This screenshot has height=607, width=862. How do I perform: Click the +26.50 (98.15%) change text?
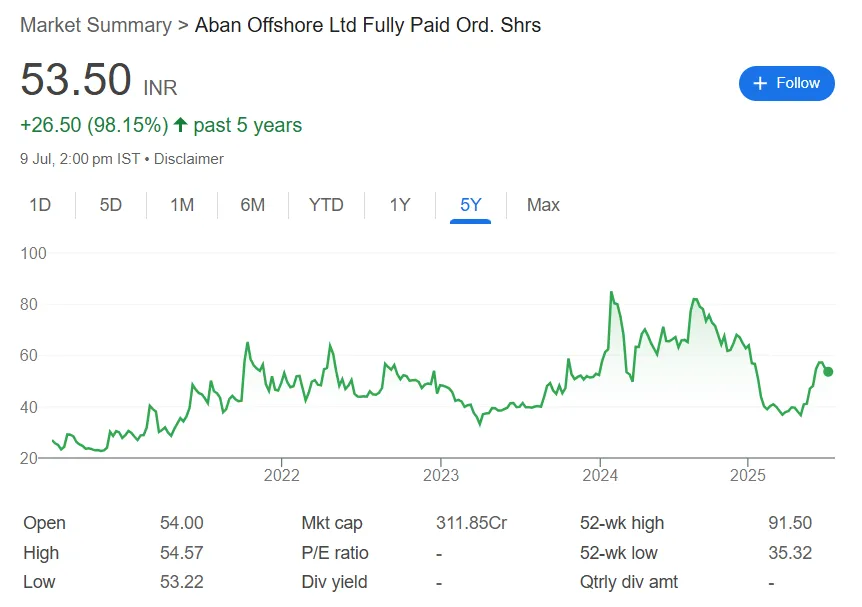click(94, 125)
